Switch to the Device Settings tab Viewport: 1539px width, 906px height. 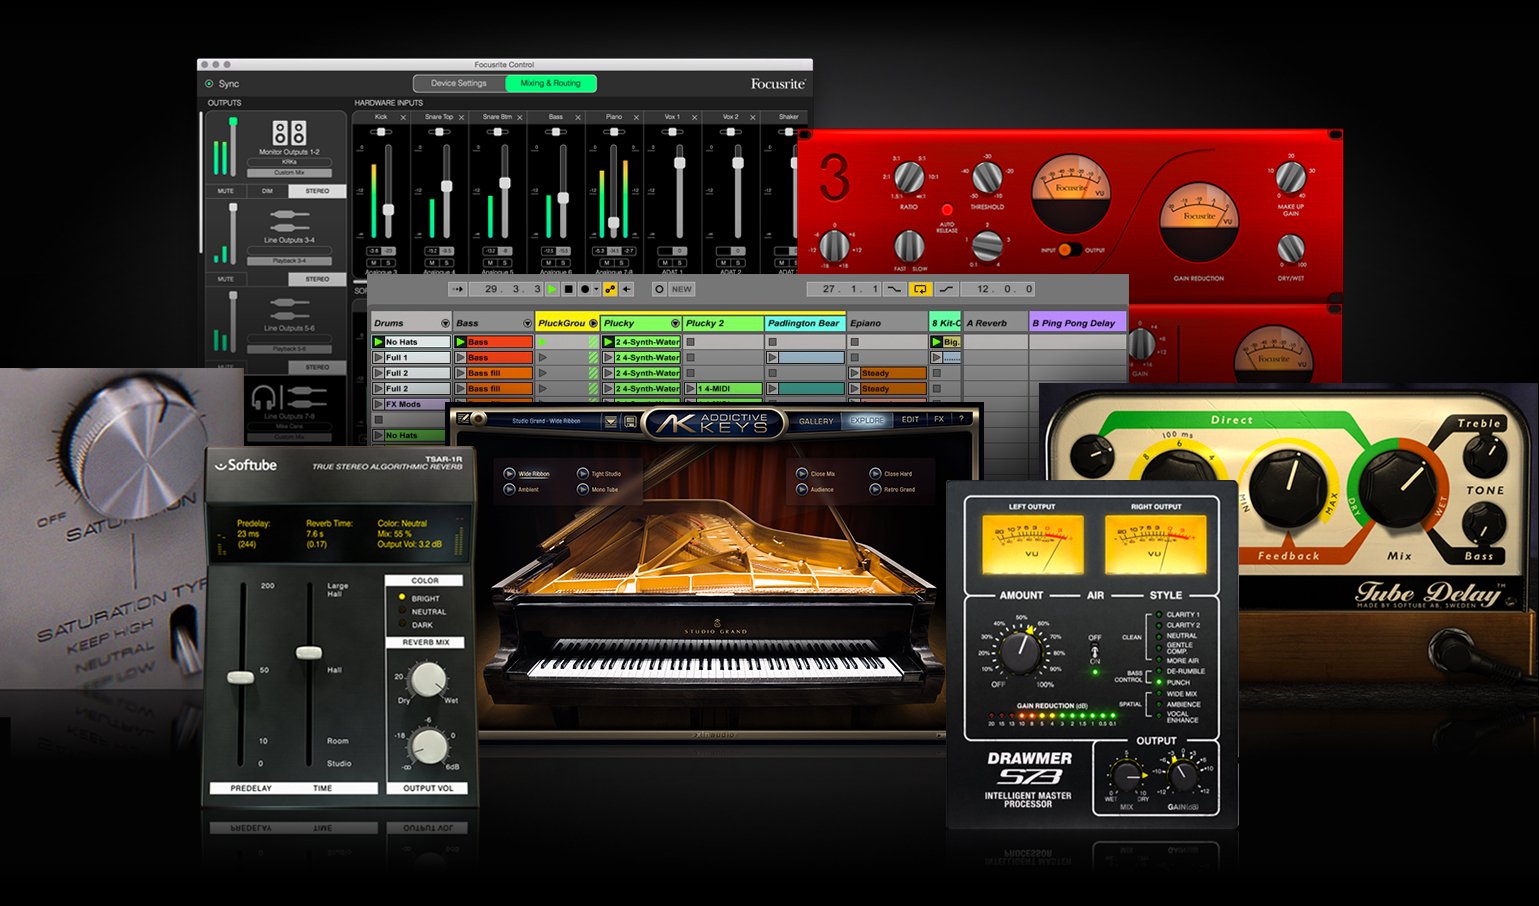point(459,83)
